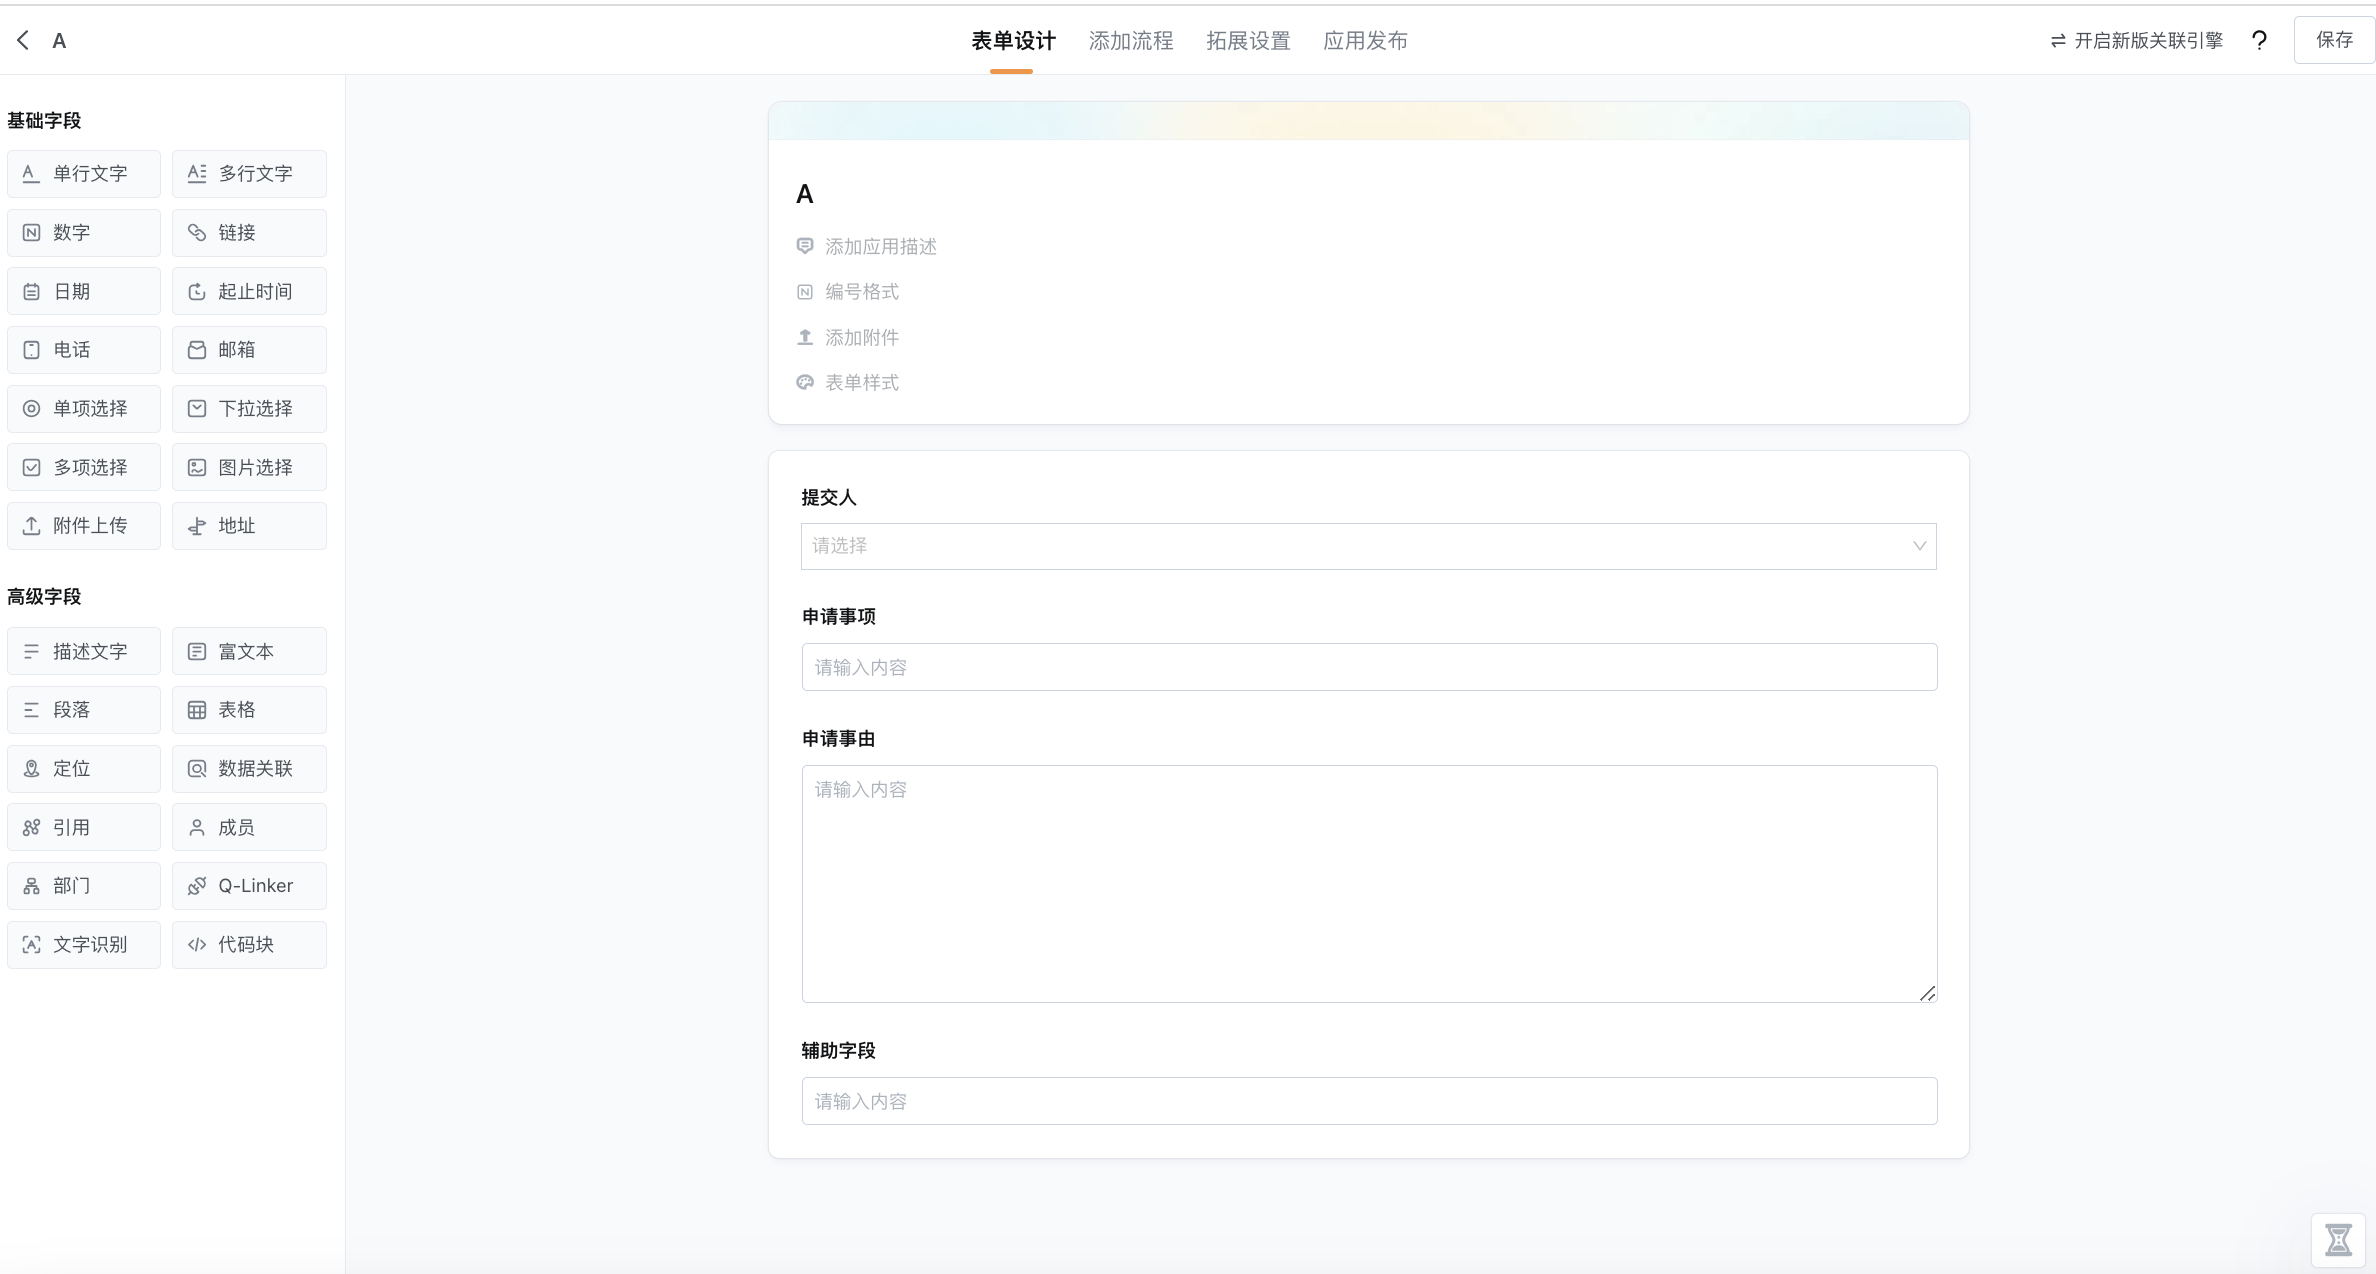Image resolution: width=2376 pixels, height=1274 pixels.
Task: Add a 多行文字 field
Action: coord(249,174)
